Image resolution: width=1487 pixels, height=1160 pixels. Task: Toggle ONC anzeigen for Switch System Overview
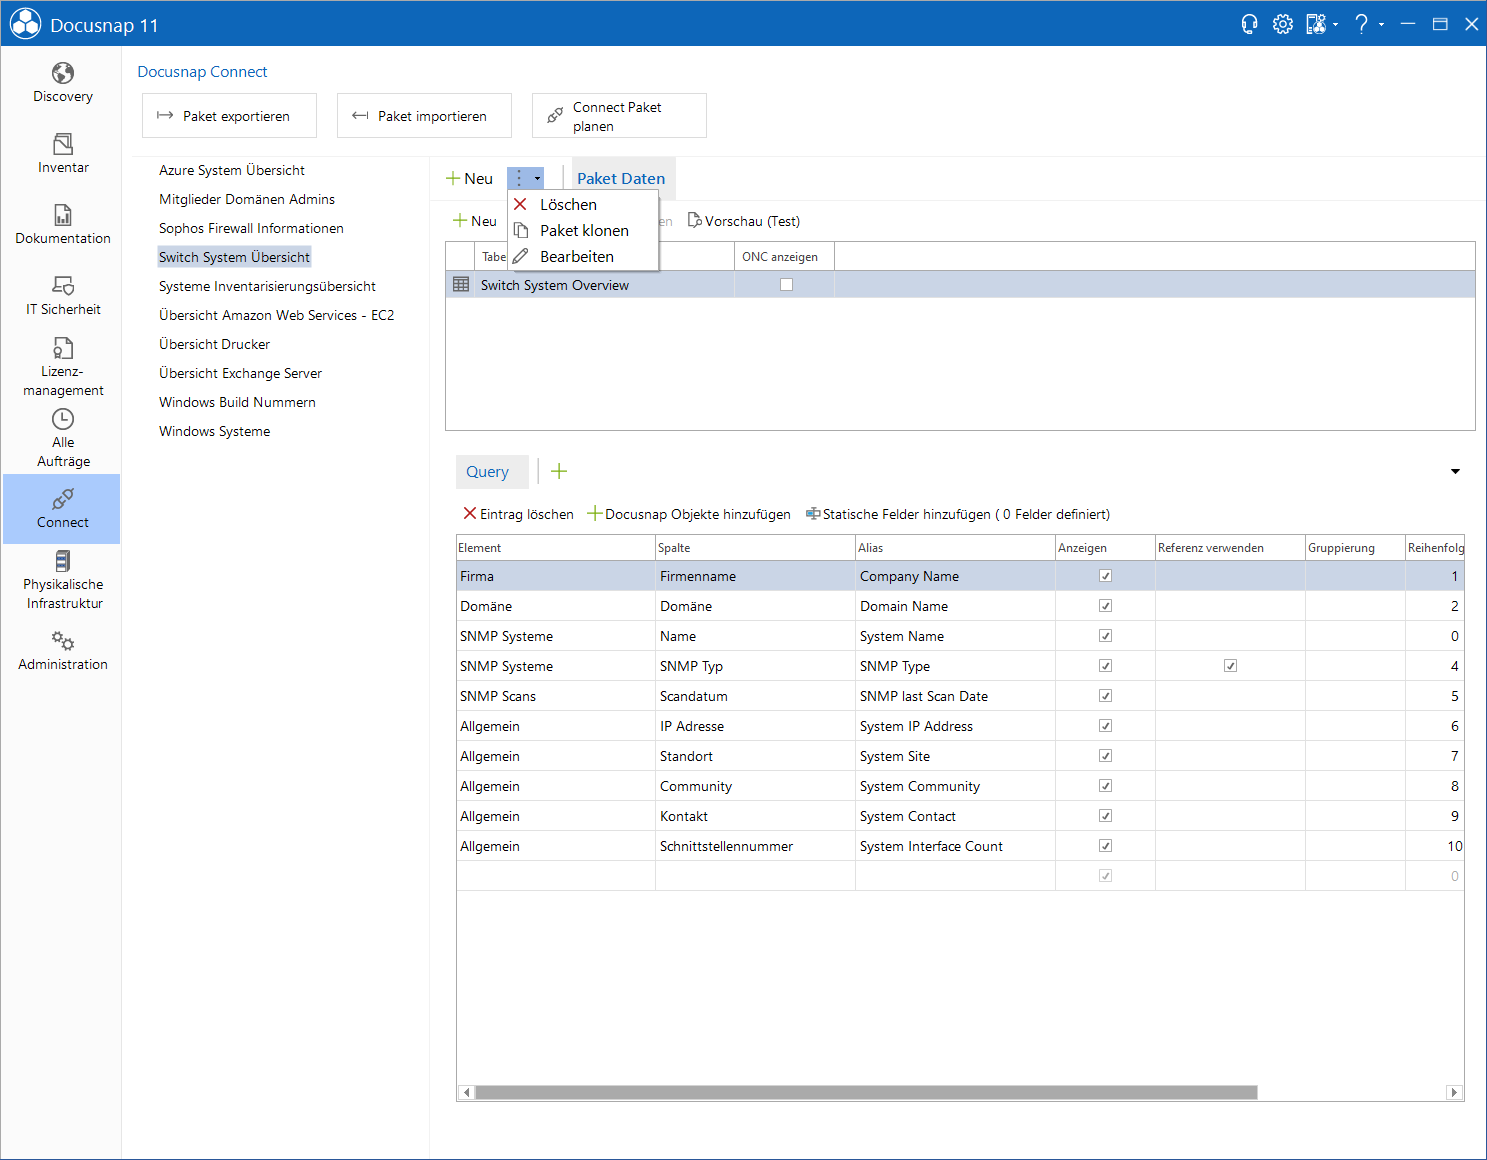point(786,285)
